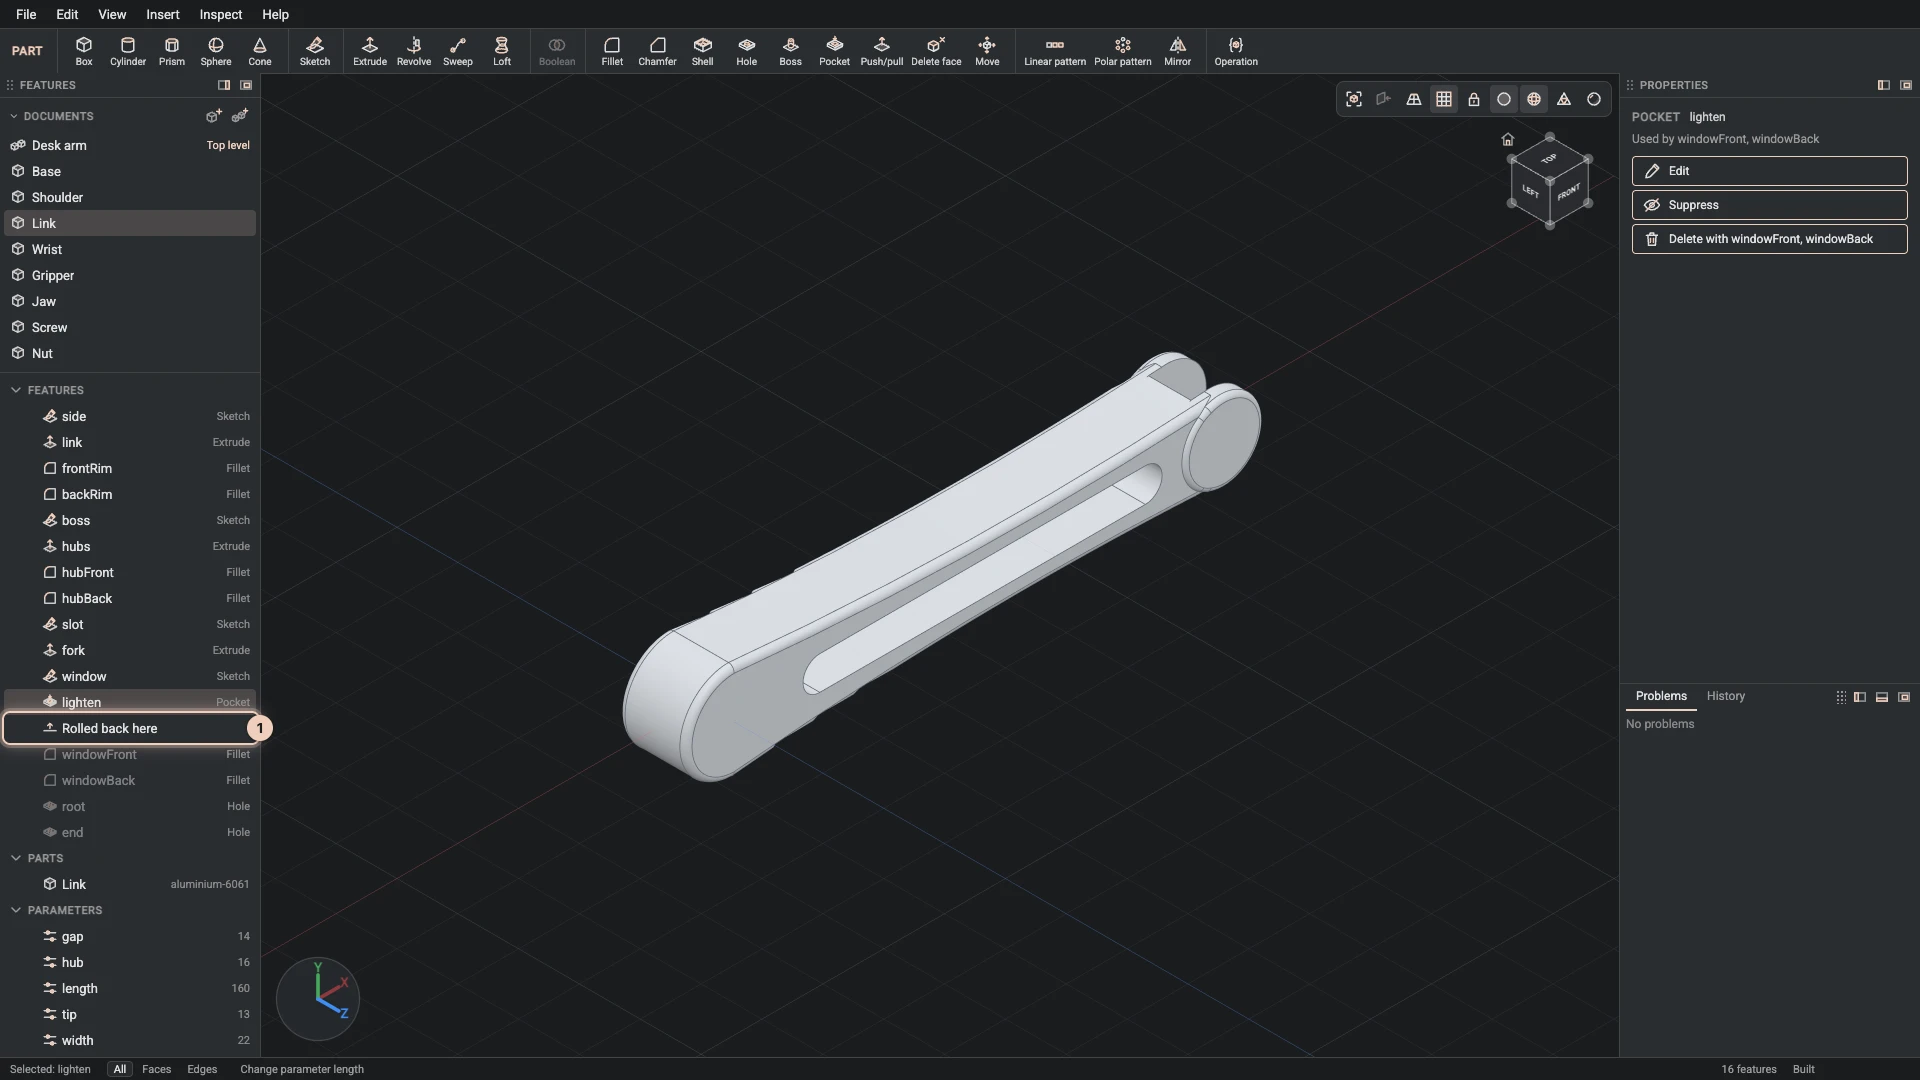This screenshot has height=1080, width=1920.
Task: Use the Shell tool
Action: [x=703, y=51]
